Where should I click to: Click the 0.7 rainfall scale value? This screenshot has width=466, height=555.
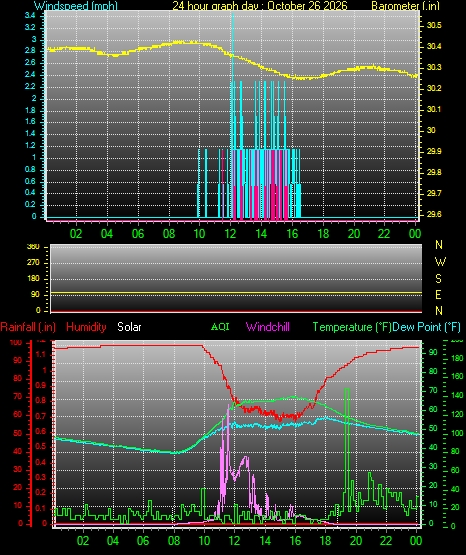click(41, 416)
